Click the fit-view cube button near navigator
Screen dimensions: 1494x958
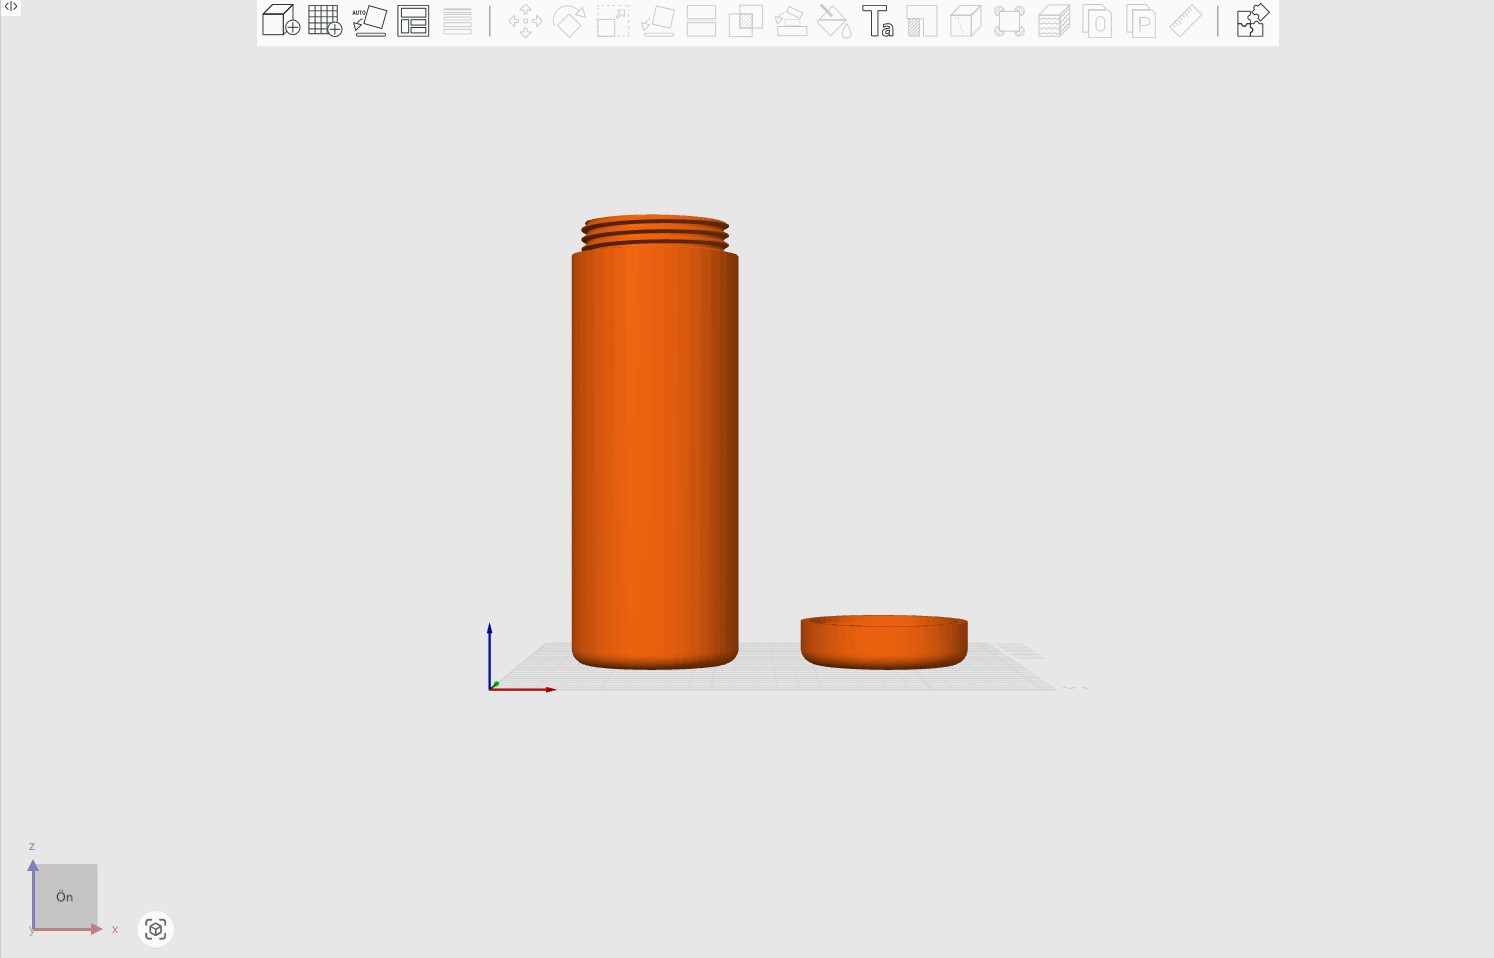point(155,929)
